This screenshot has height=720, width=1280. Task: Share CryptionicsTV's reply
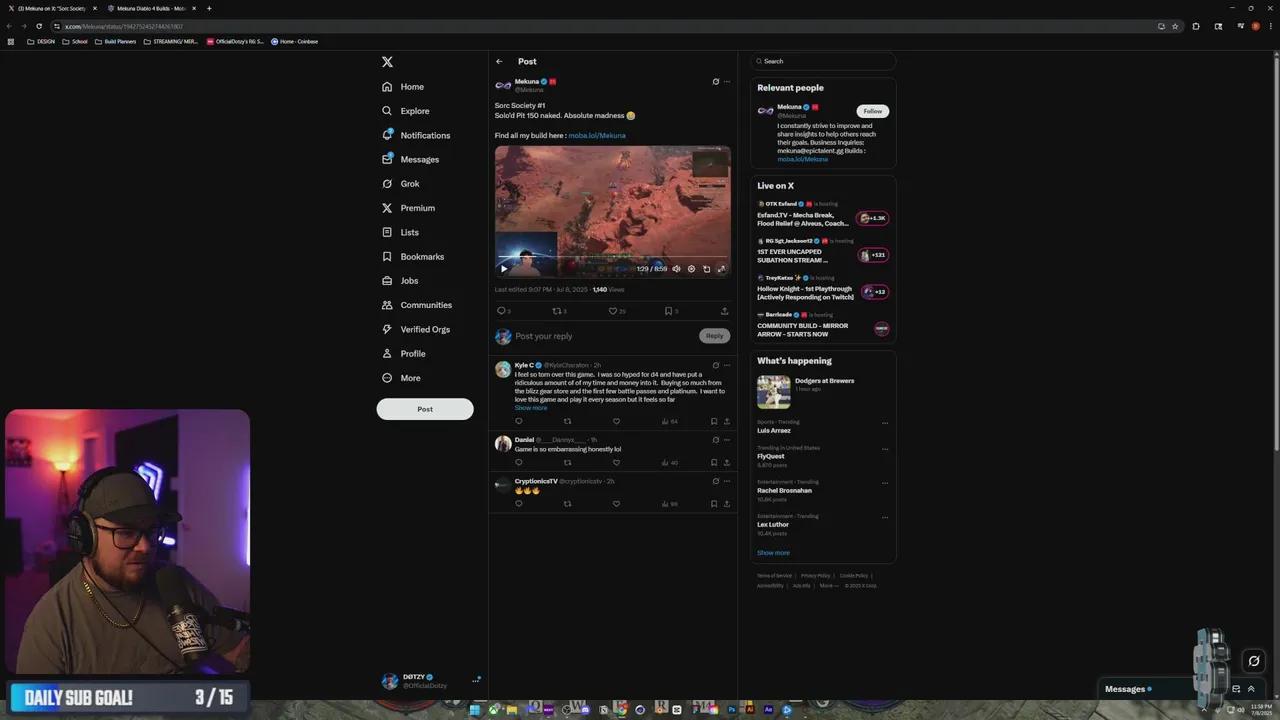(727, 504)
